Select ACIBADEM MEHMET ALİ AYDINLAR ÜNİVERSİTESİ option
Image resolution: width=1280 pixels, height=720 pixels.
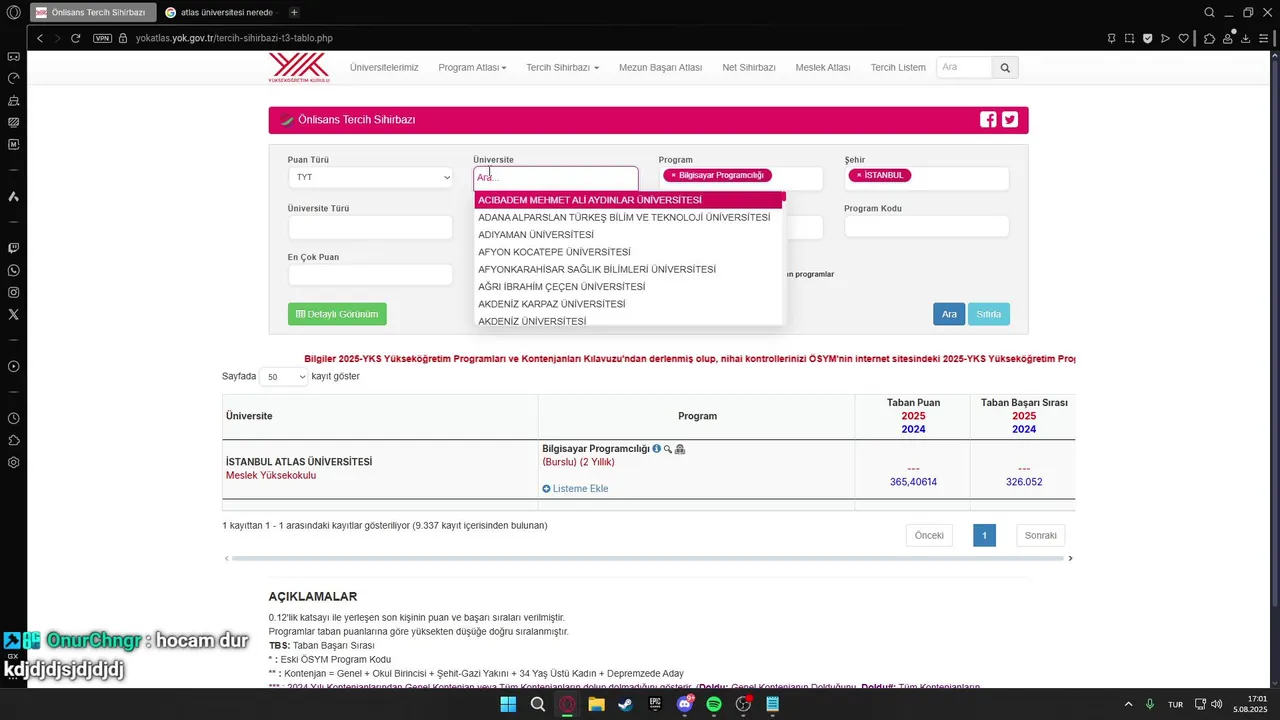tap(628, 200)
